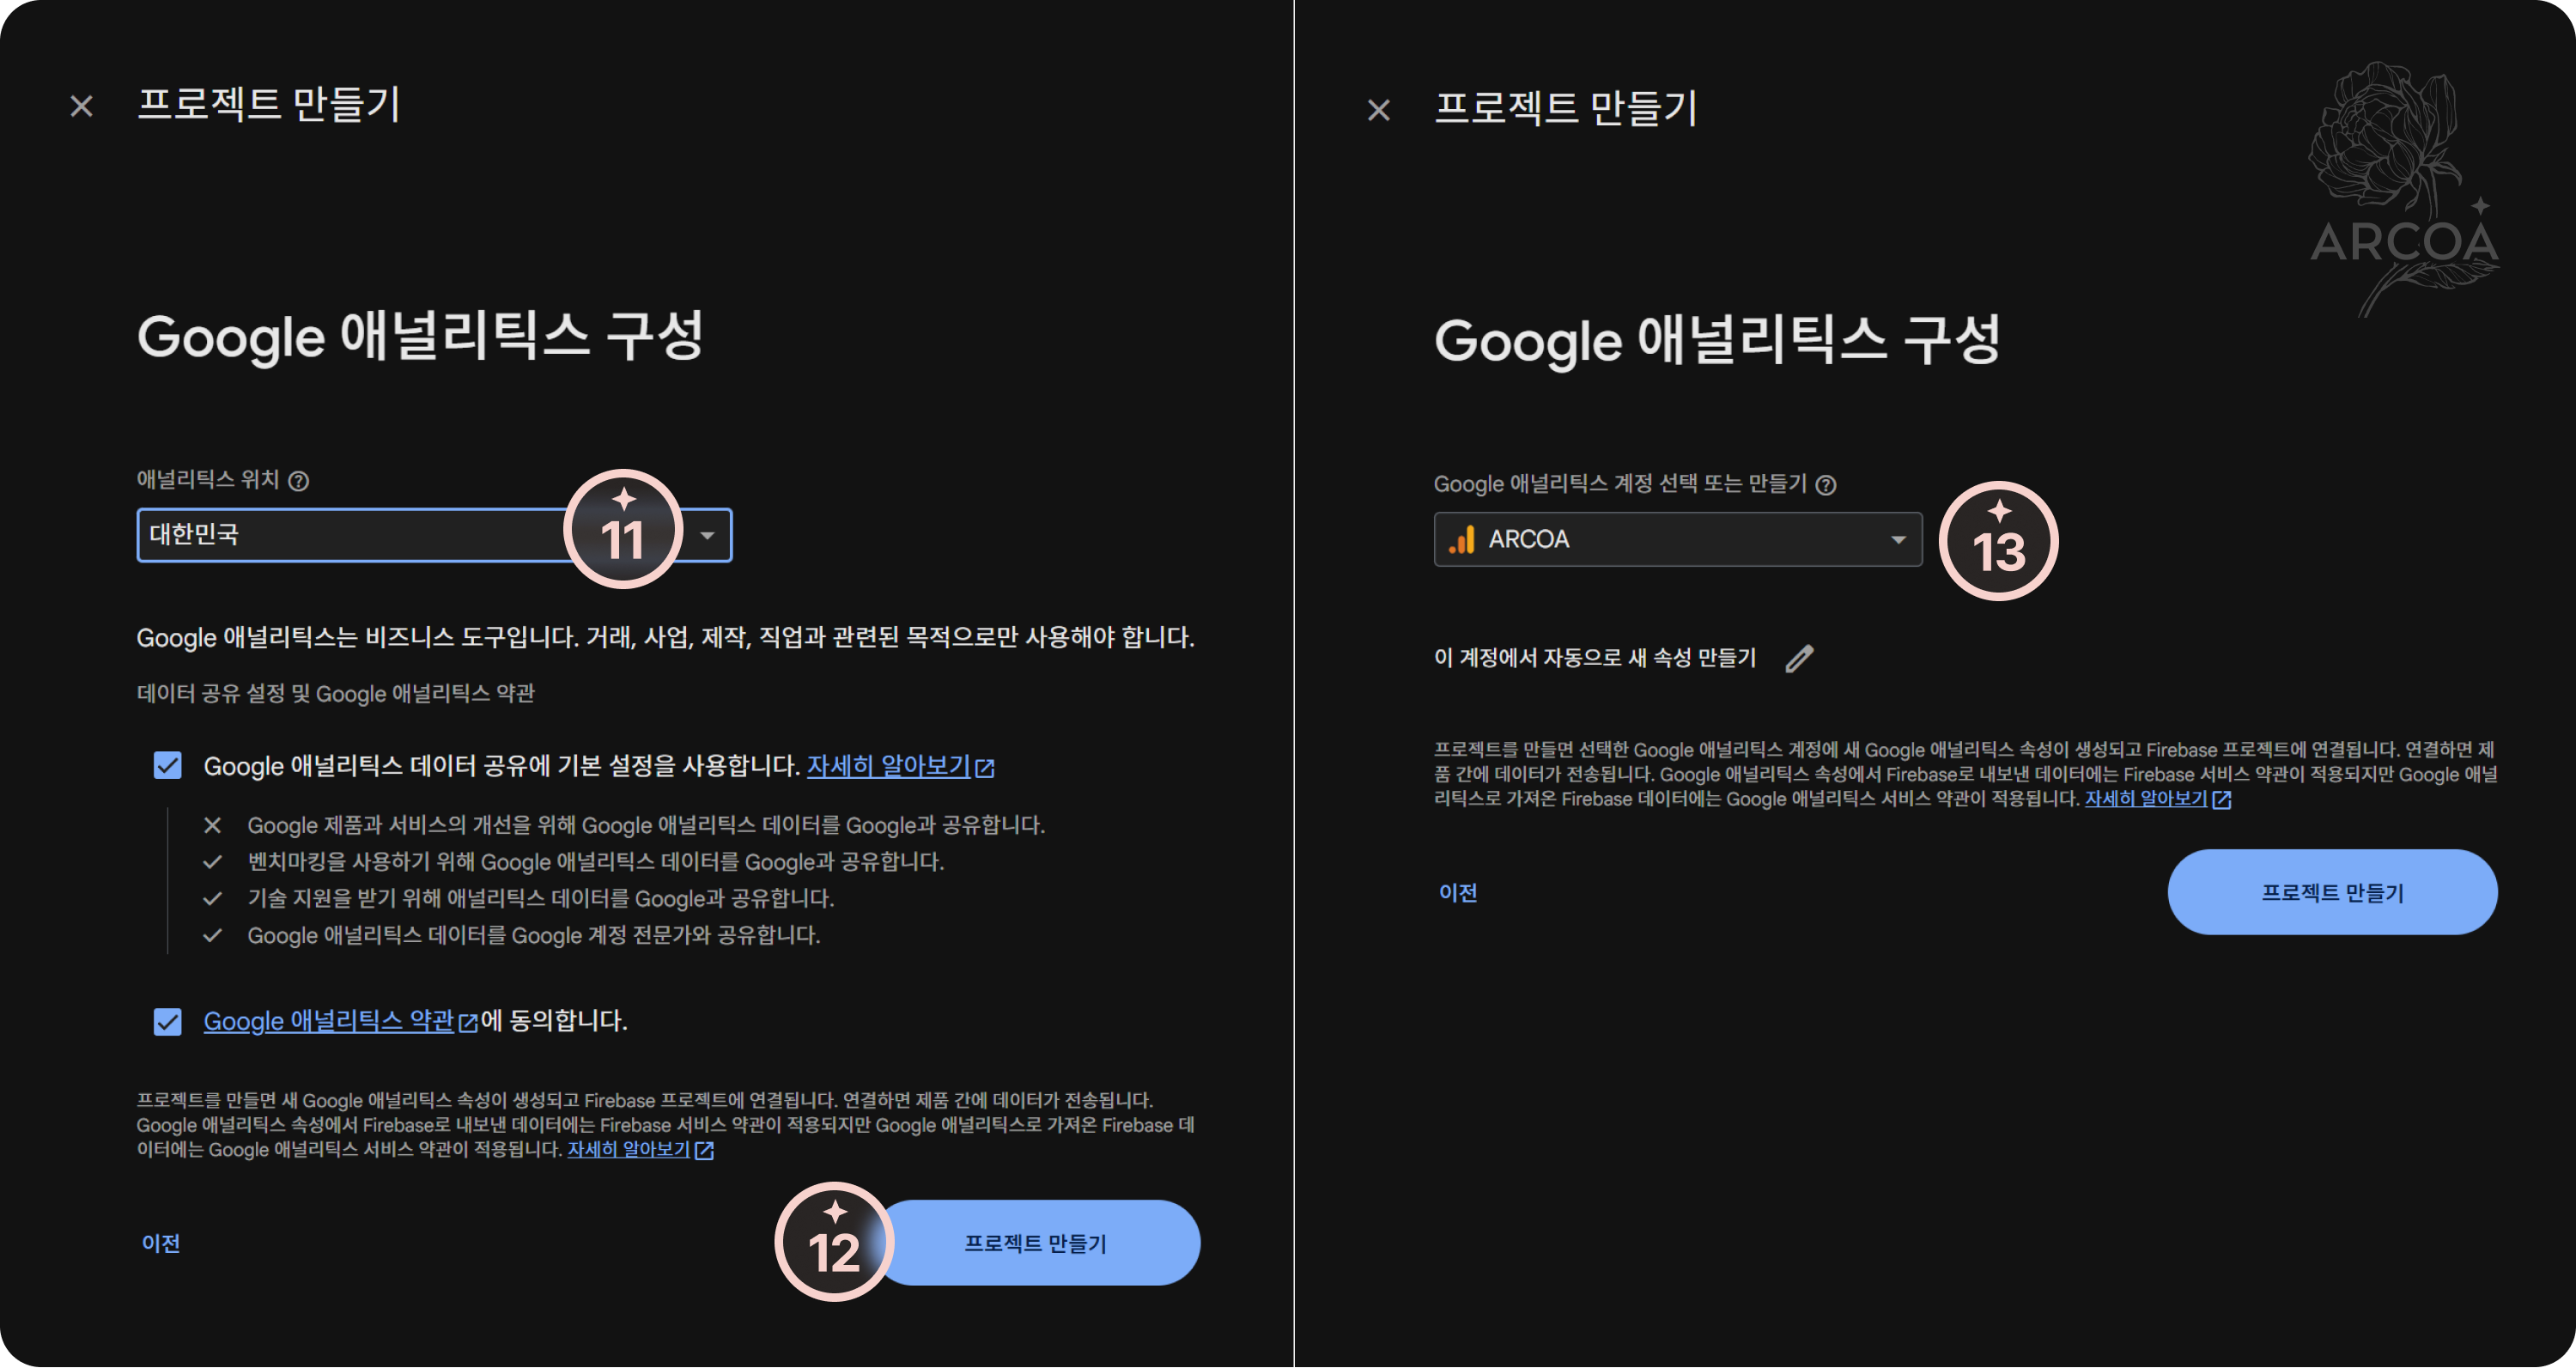The width and height of the screenshot is (2576, 1368).
Task: Open the 대한민국 location dropdown arrow
Action: [707, 535]
